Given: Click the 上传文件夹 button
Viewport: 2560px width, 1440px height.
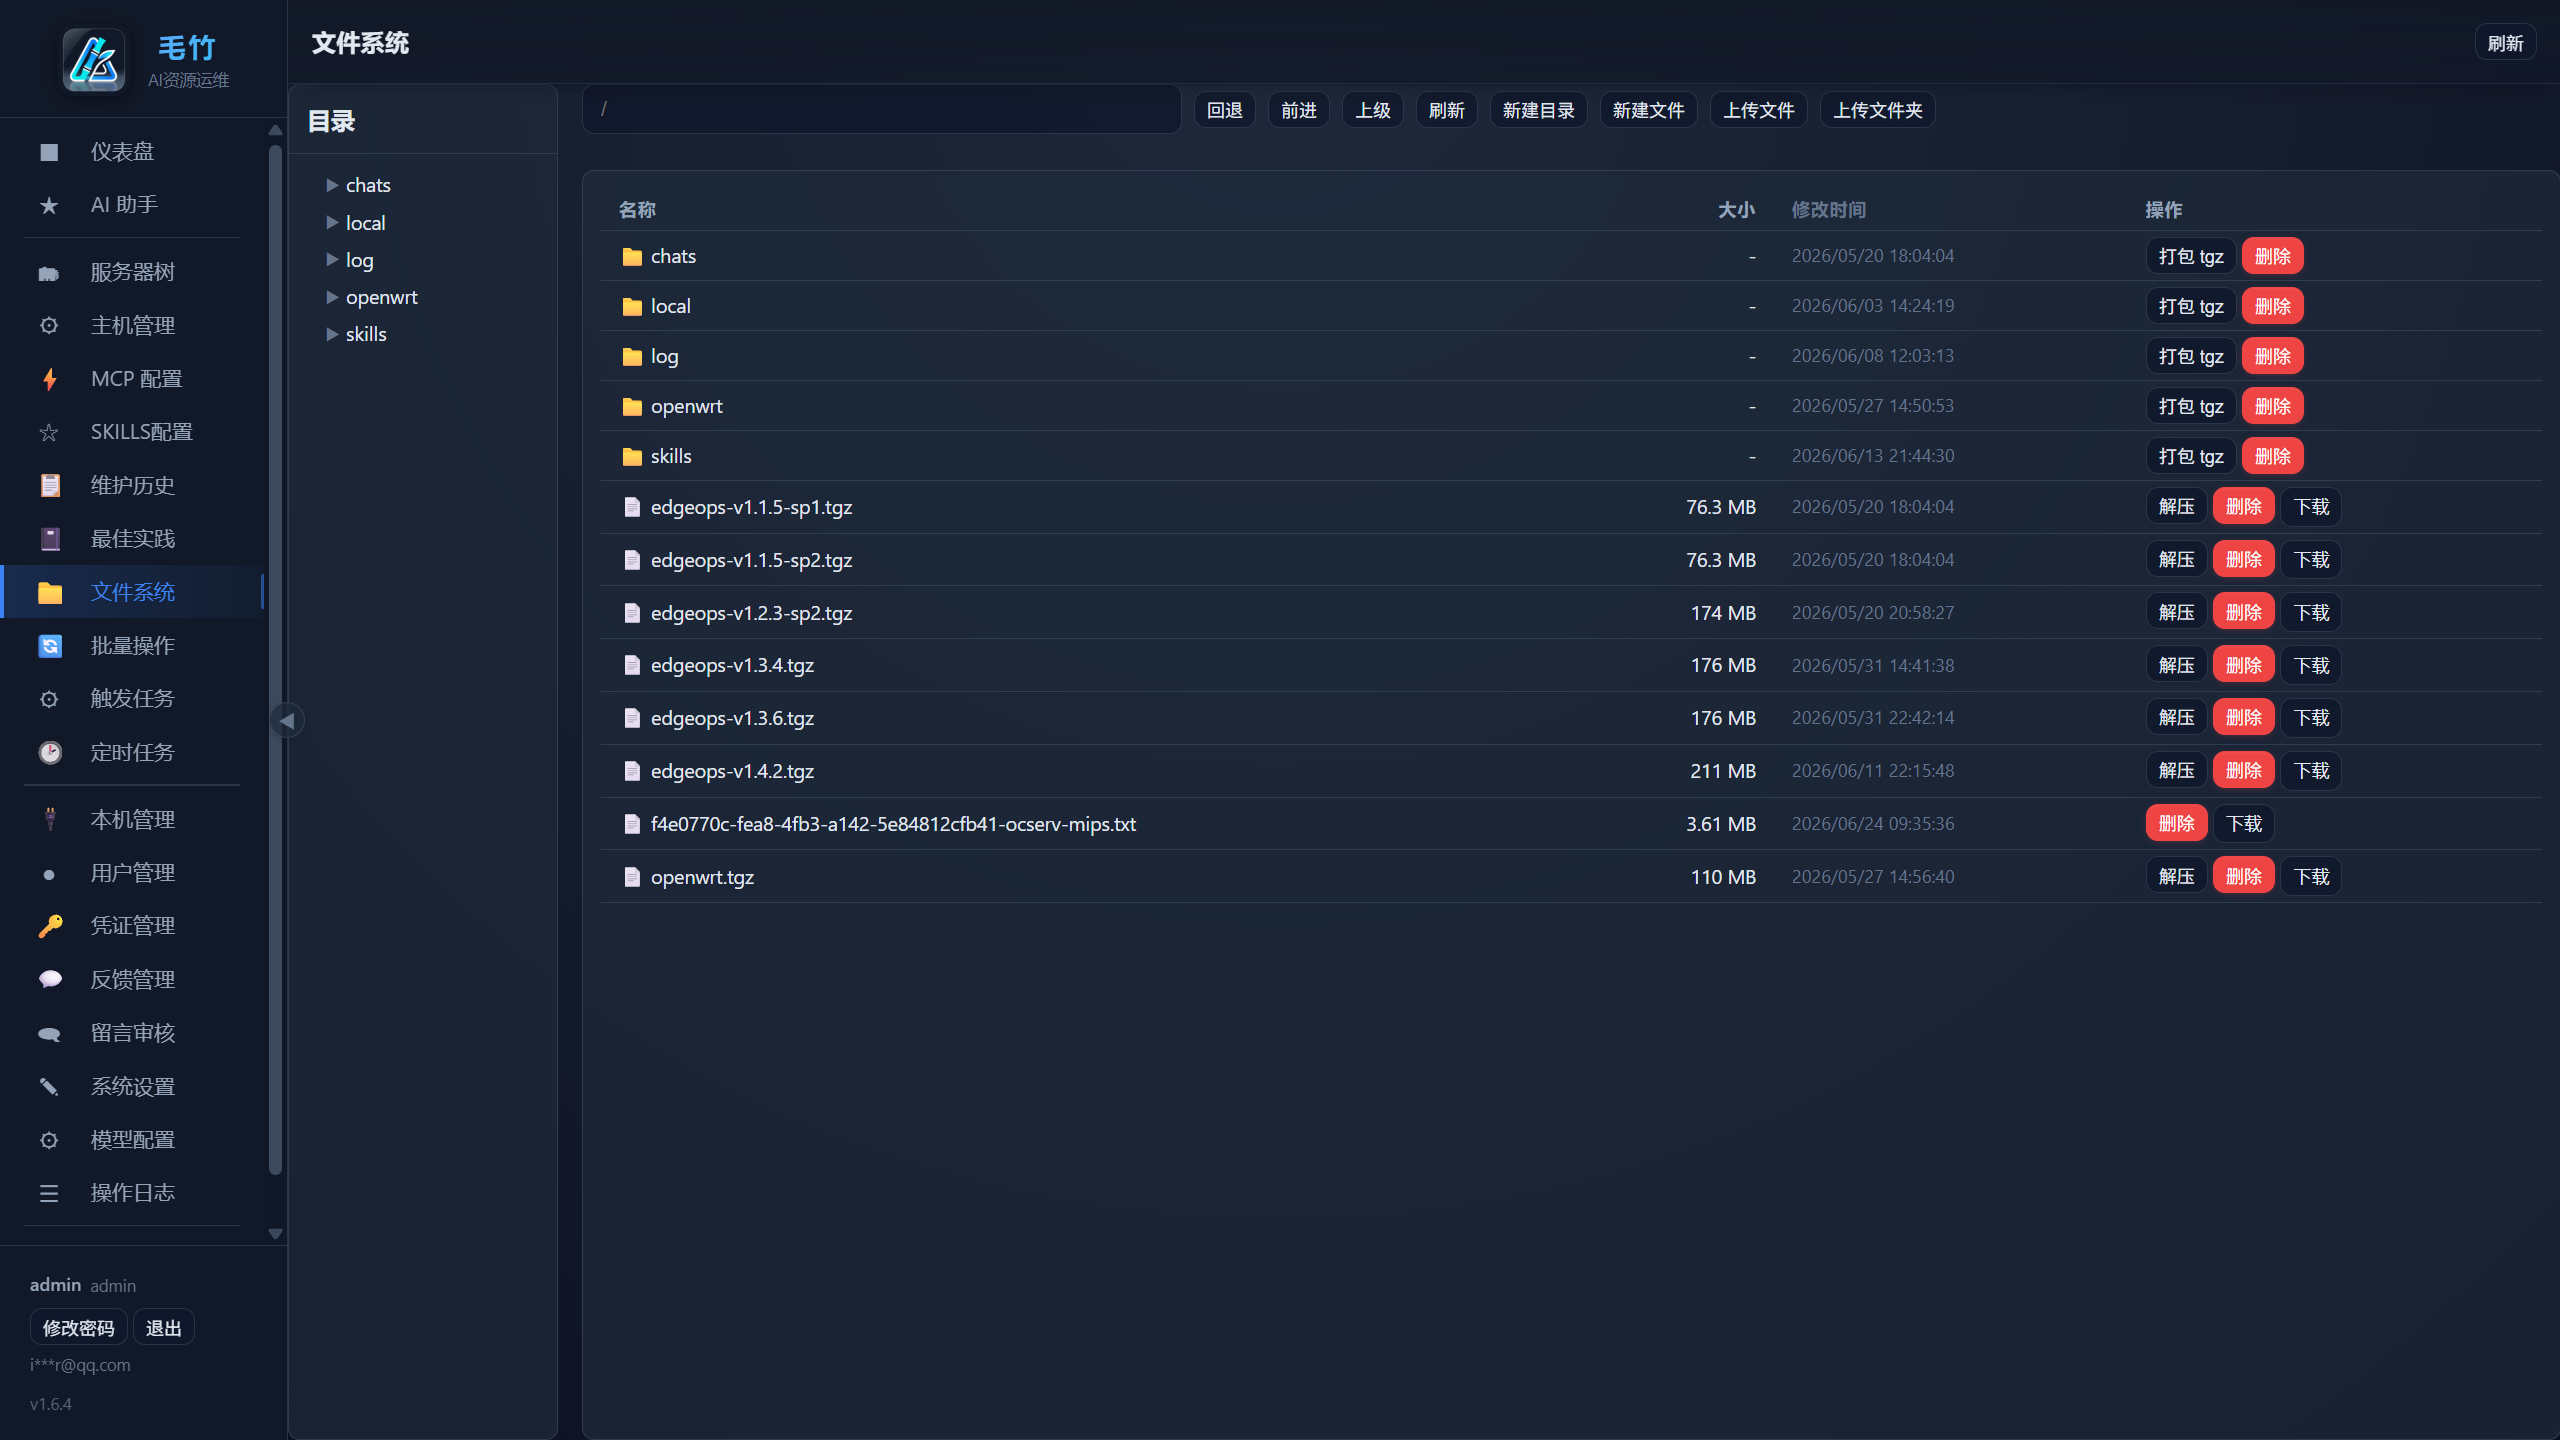Looking at the screenshot, I should 1878,110.
